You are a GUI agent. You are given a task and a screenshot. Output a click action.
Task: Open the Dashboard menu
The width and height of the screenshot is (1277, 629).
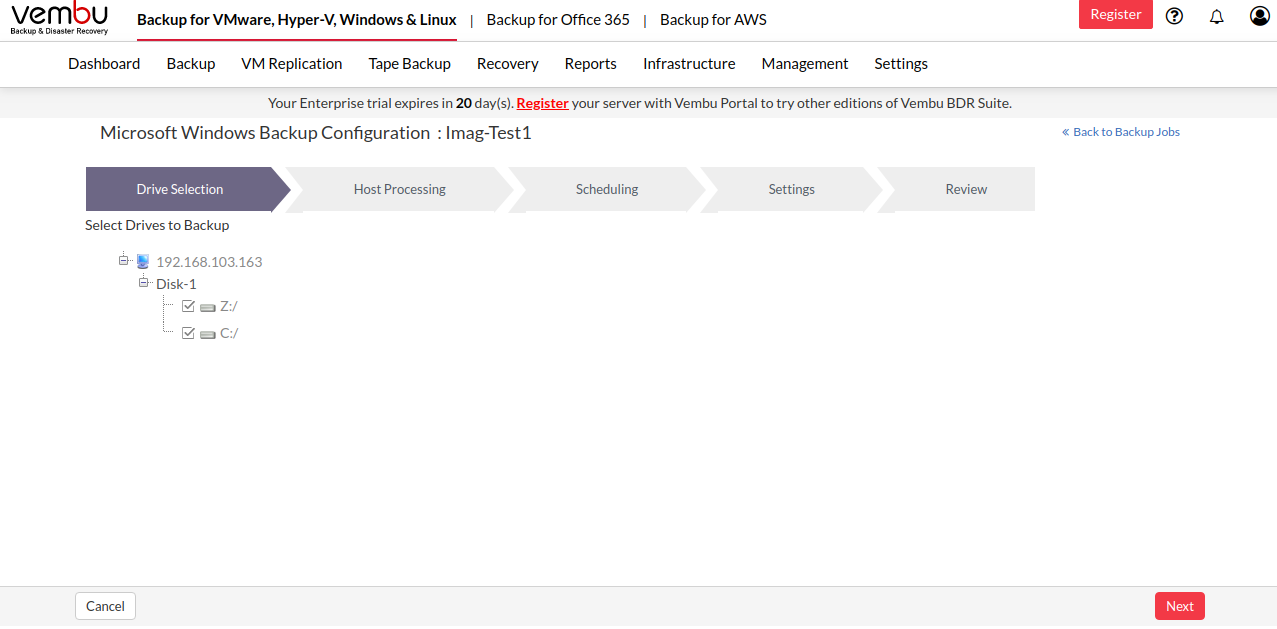[x=104, y=64]
